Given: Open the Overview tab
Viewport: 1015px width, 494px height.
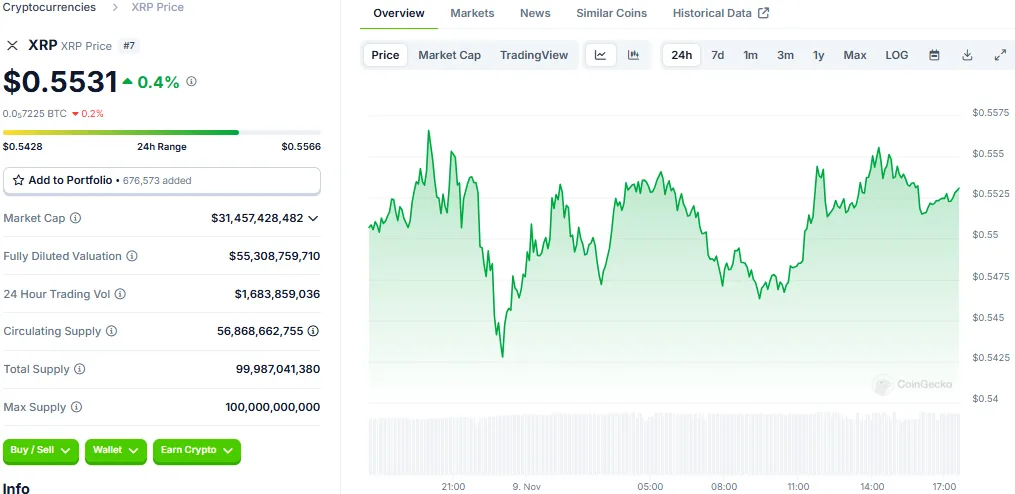Looking at the screenshot, I should coord(399,13).
